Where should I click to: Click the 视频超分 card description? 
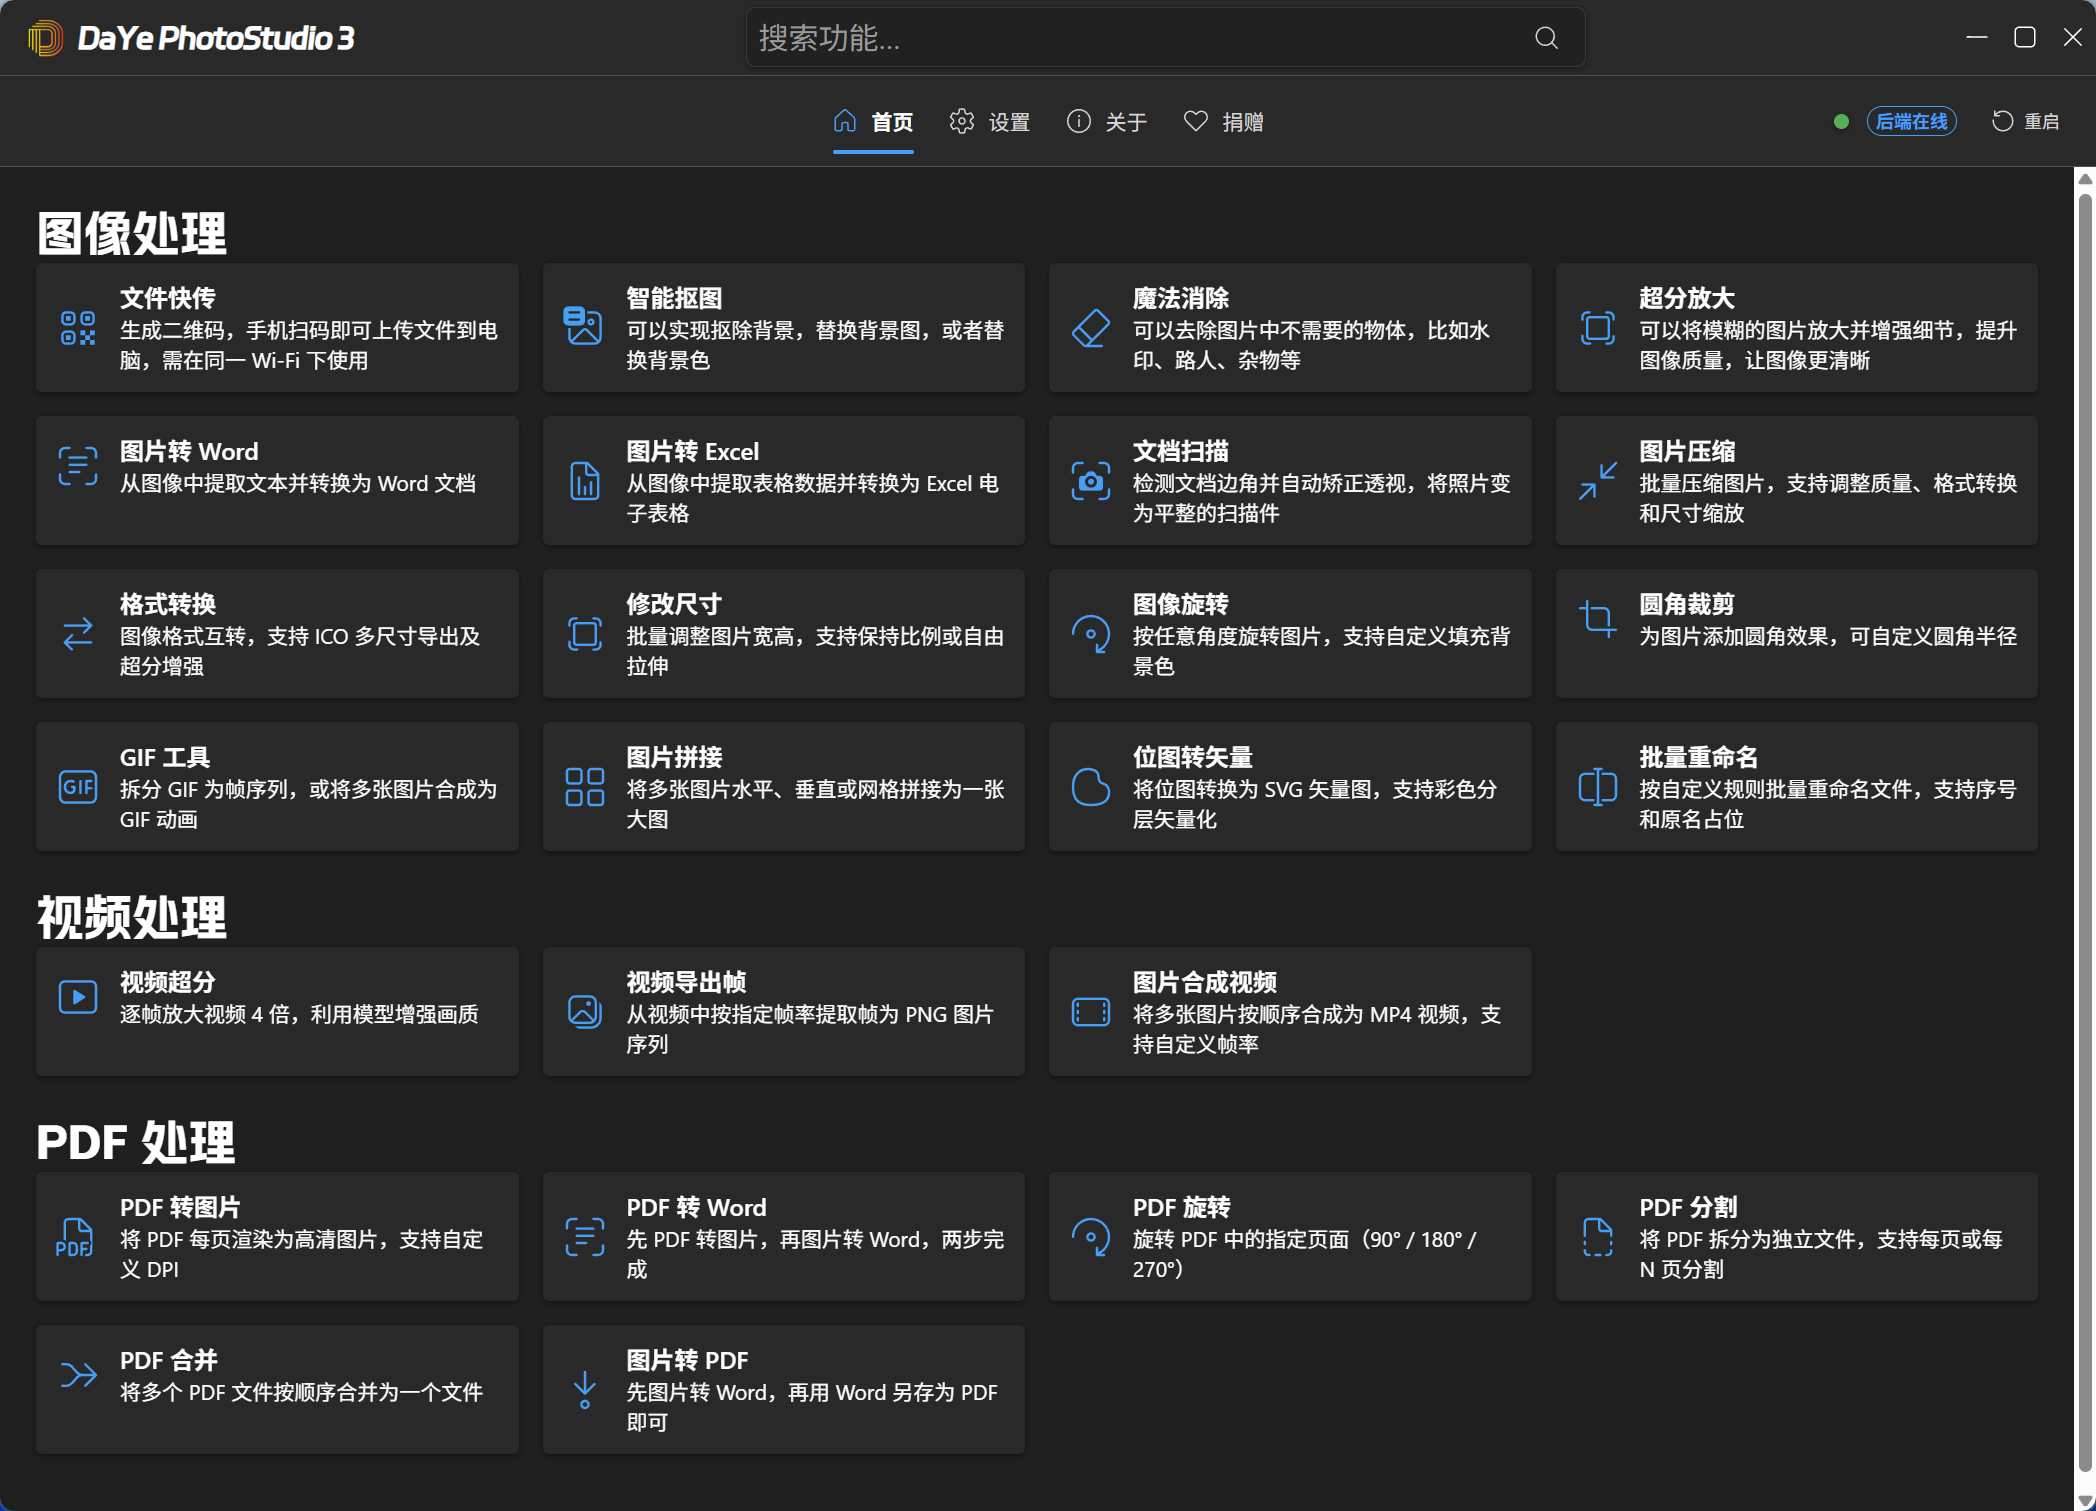coord(299,1014)
